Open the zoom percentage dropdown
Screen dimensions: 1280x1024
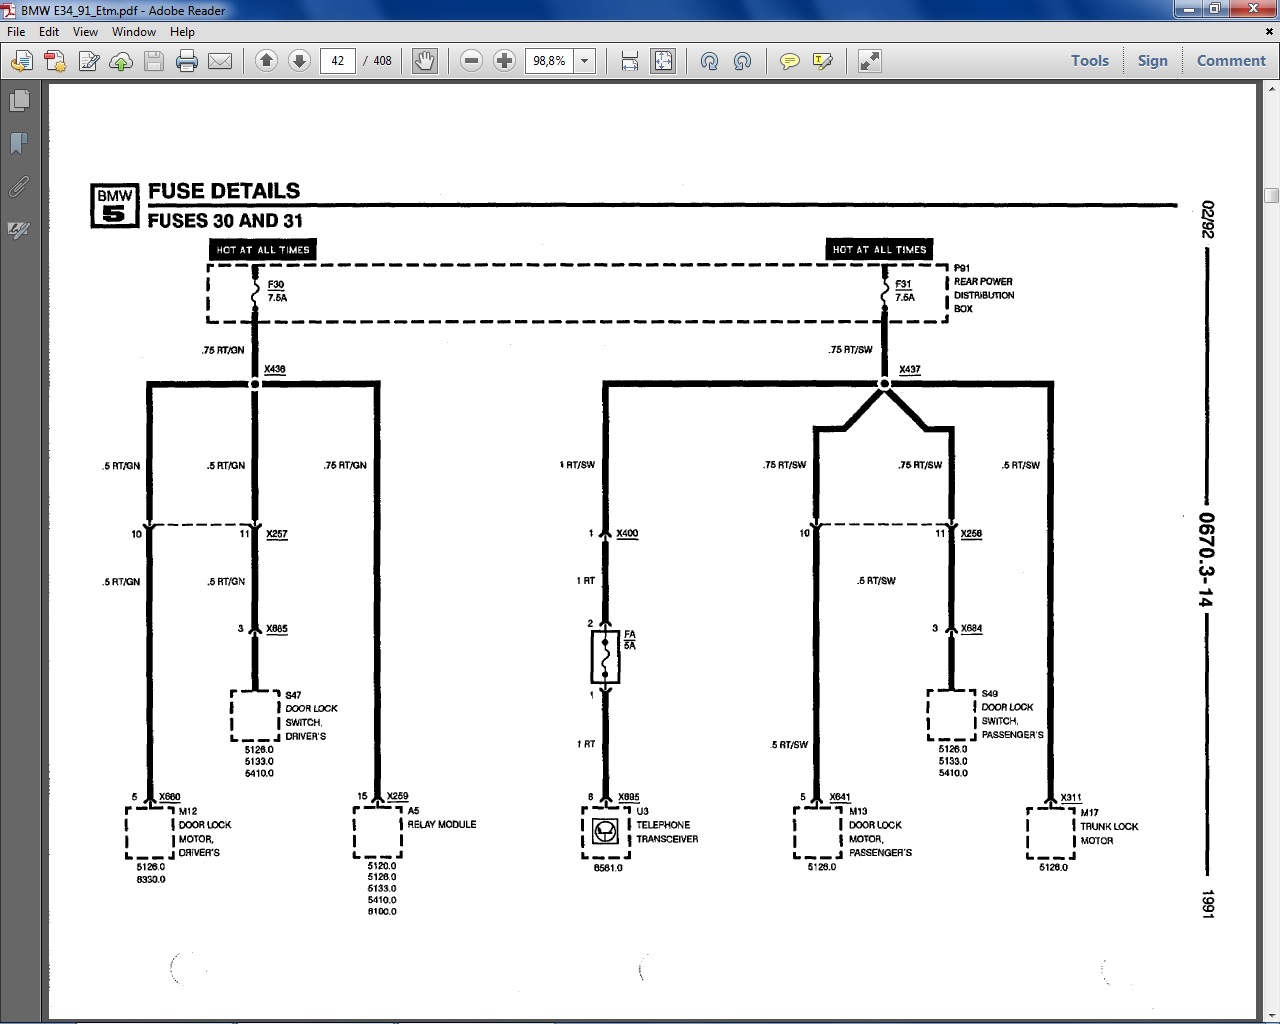tap(585, 61)
